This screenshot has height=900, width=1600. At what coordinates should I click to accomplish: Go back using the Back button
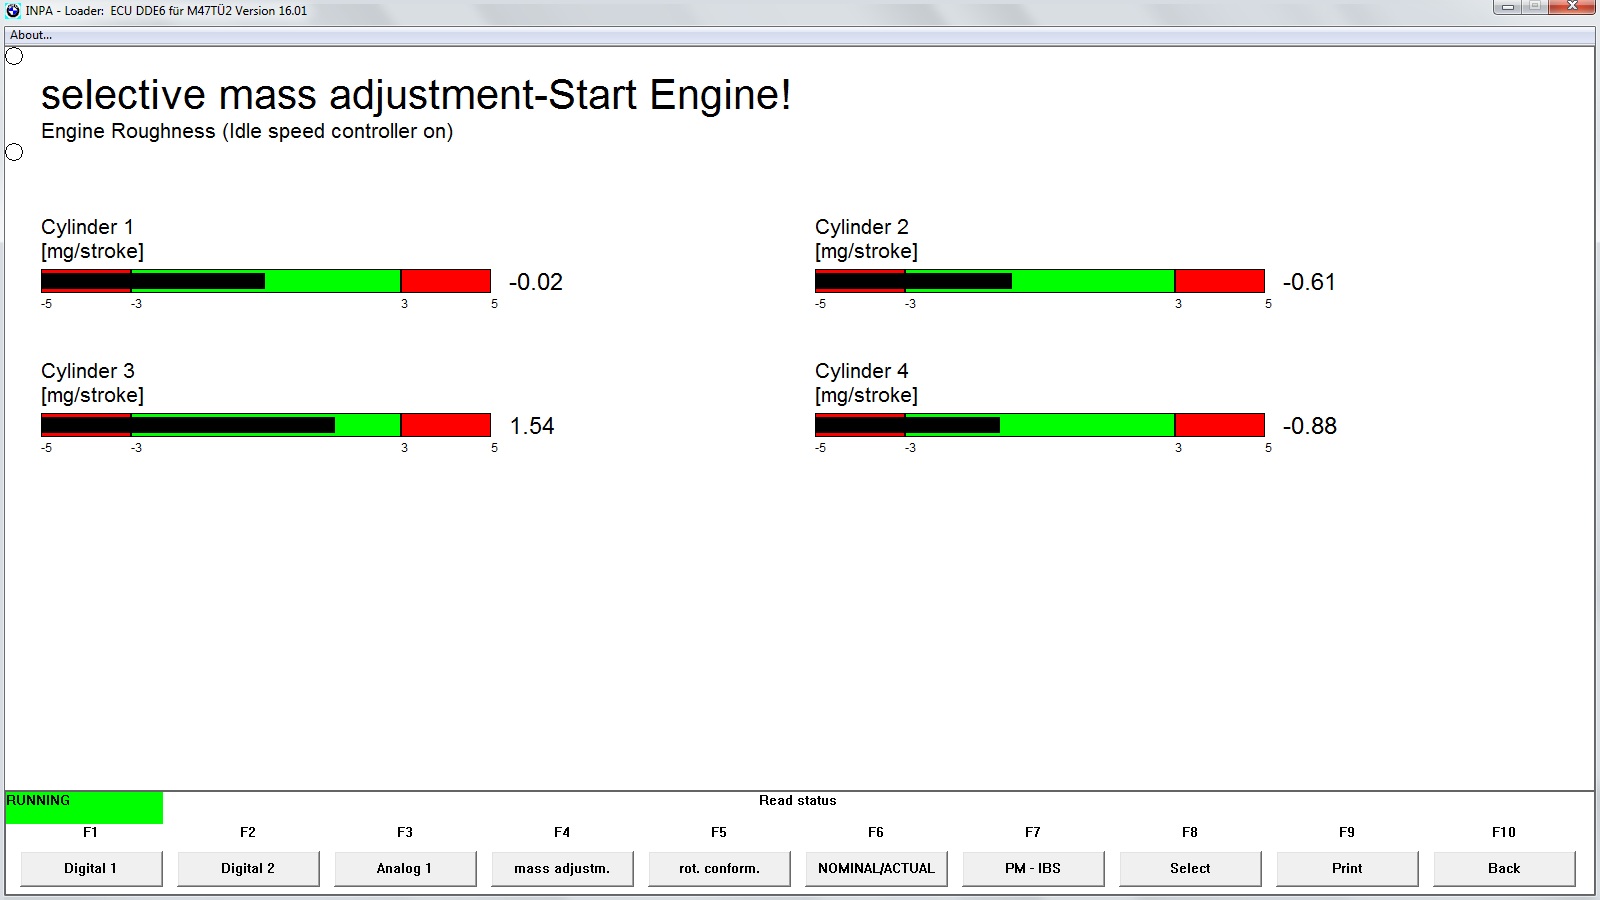pyautogui.click(x=1504, y=868)
